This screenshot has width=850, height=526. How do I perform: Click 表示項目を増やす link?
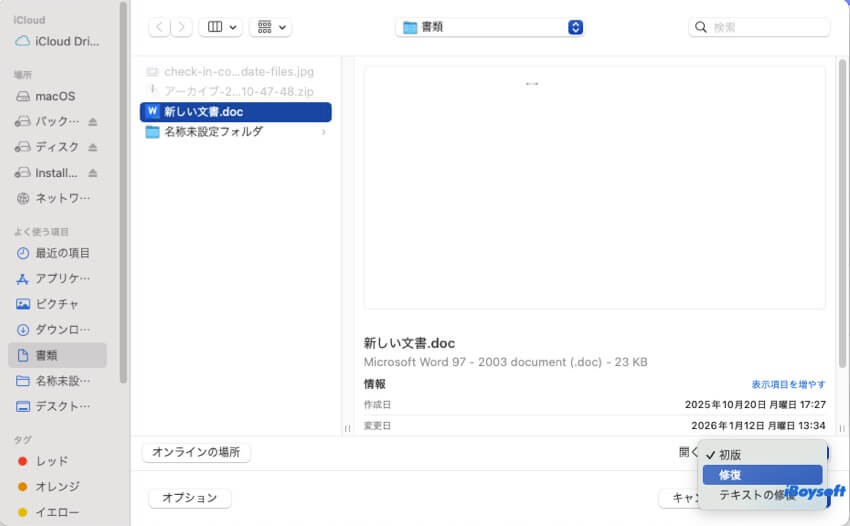788,384
